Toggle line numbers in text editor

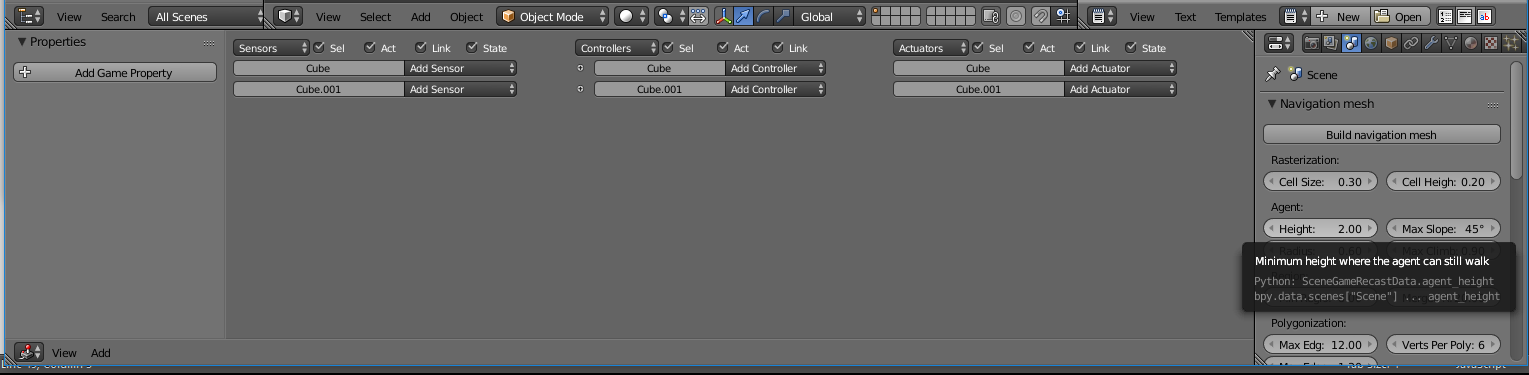(x=1446, y=16)
